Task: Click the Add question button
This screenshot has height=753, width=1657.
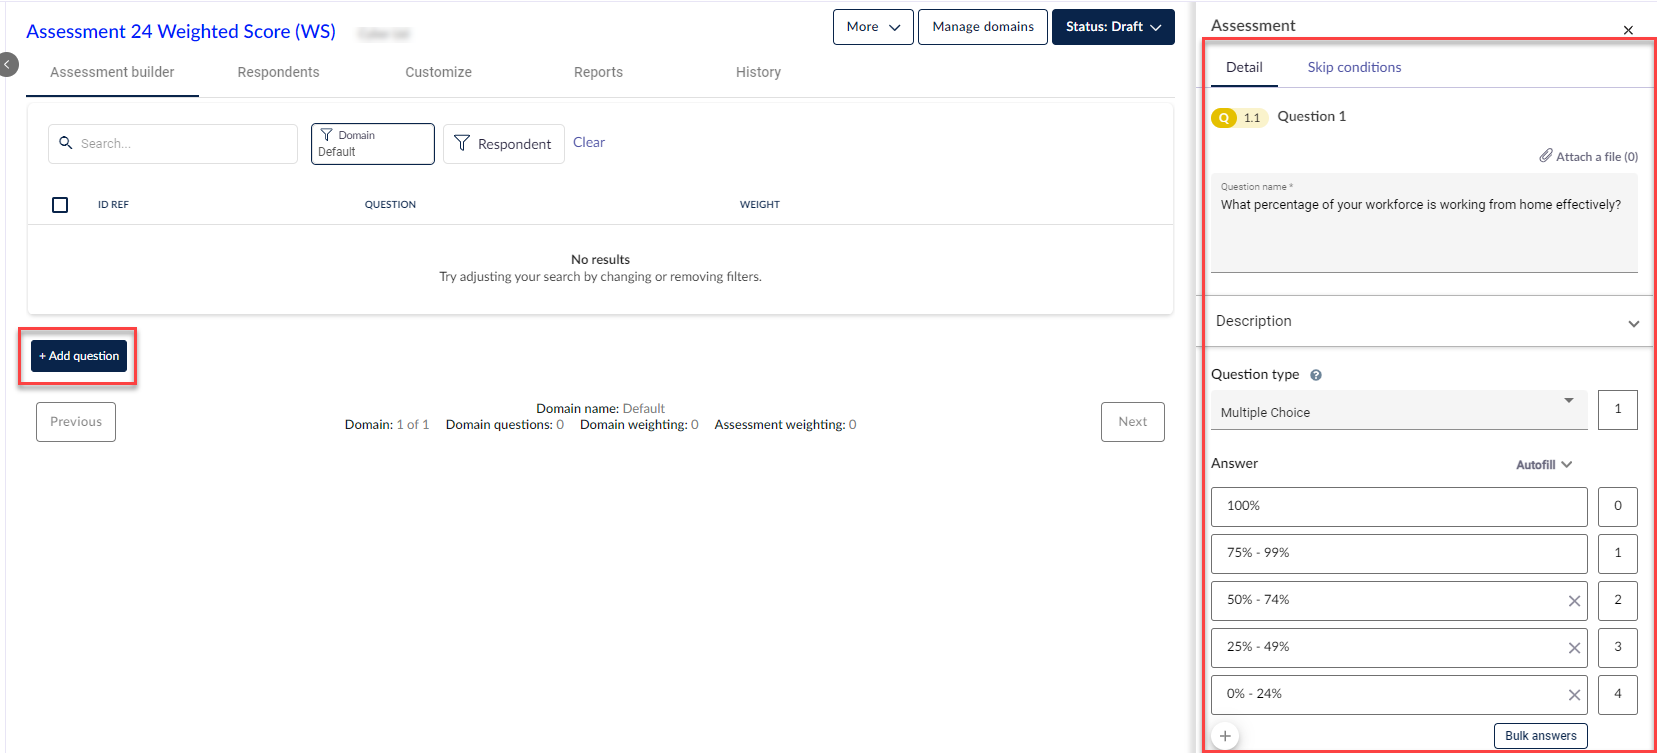Action: (79, 356)
